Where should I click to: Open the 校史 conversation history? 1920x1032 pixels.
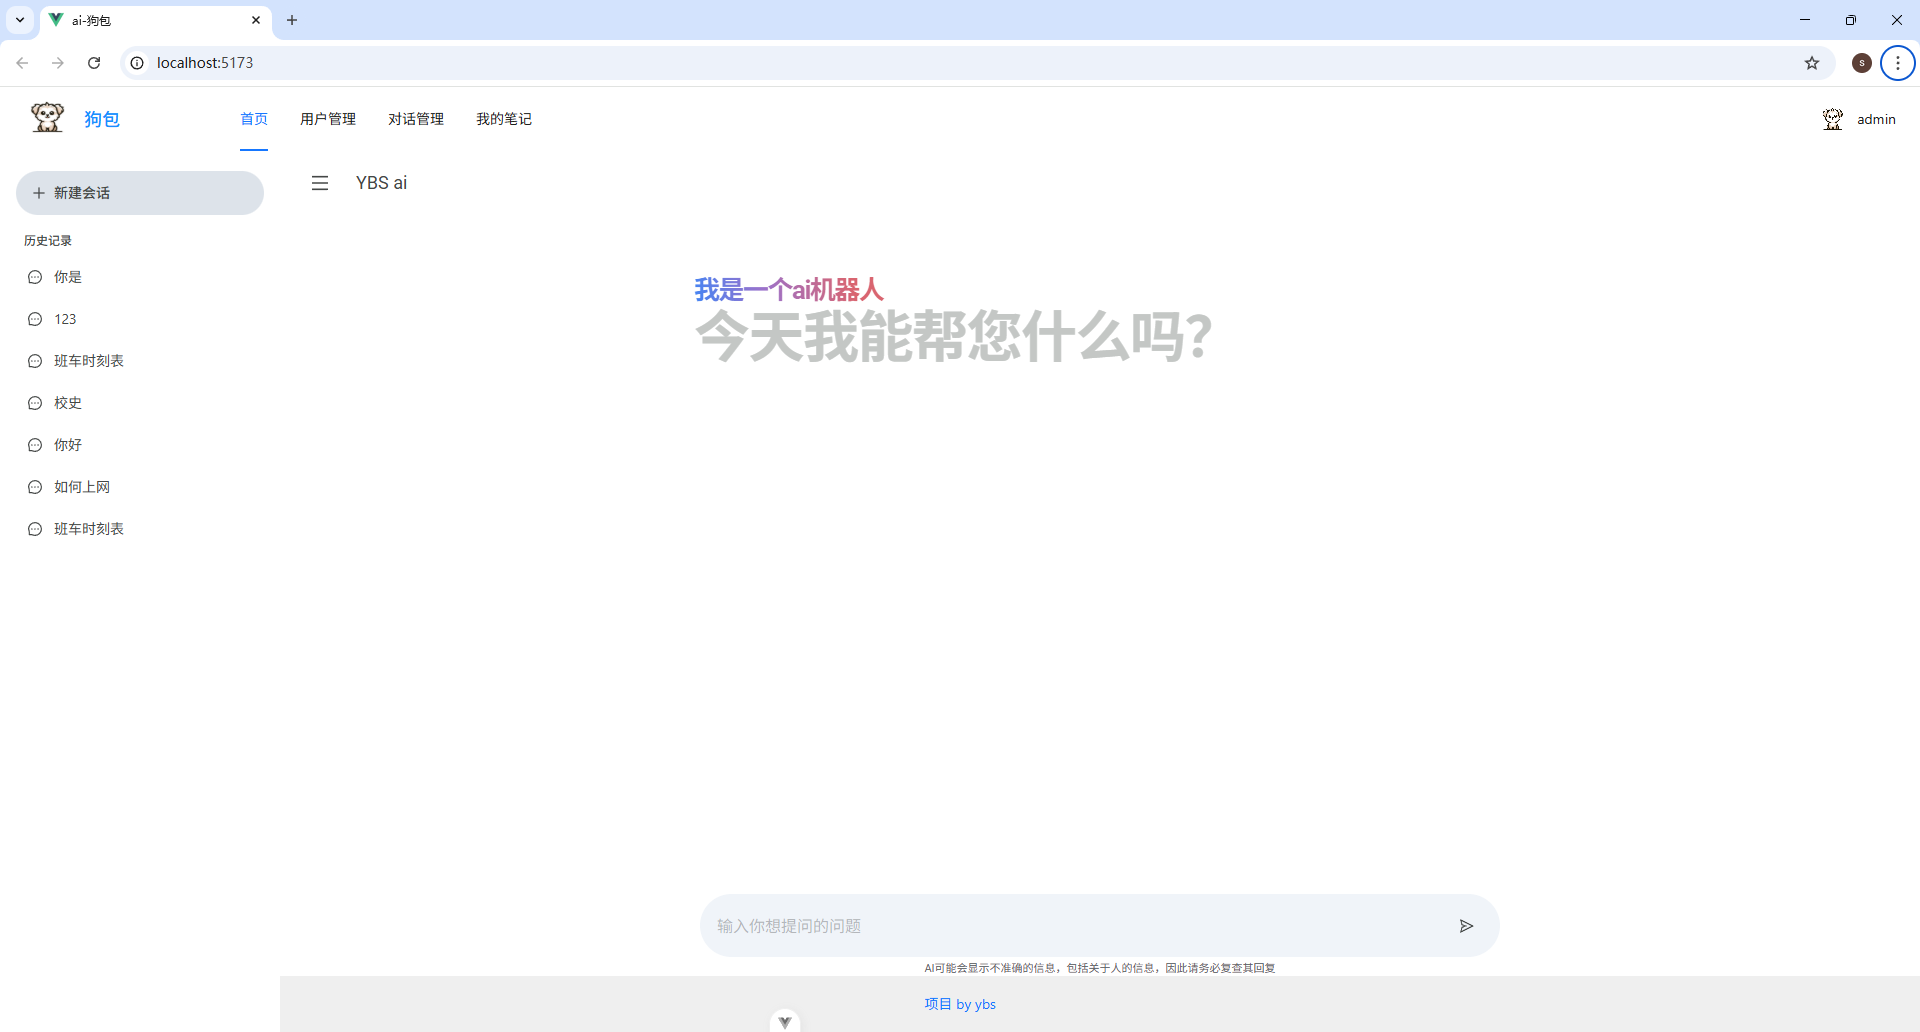[68, 402]
